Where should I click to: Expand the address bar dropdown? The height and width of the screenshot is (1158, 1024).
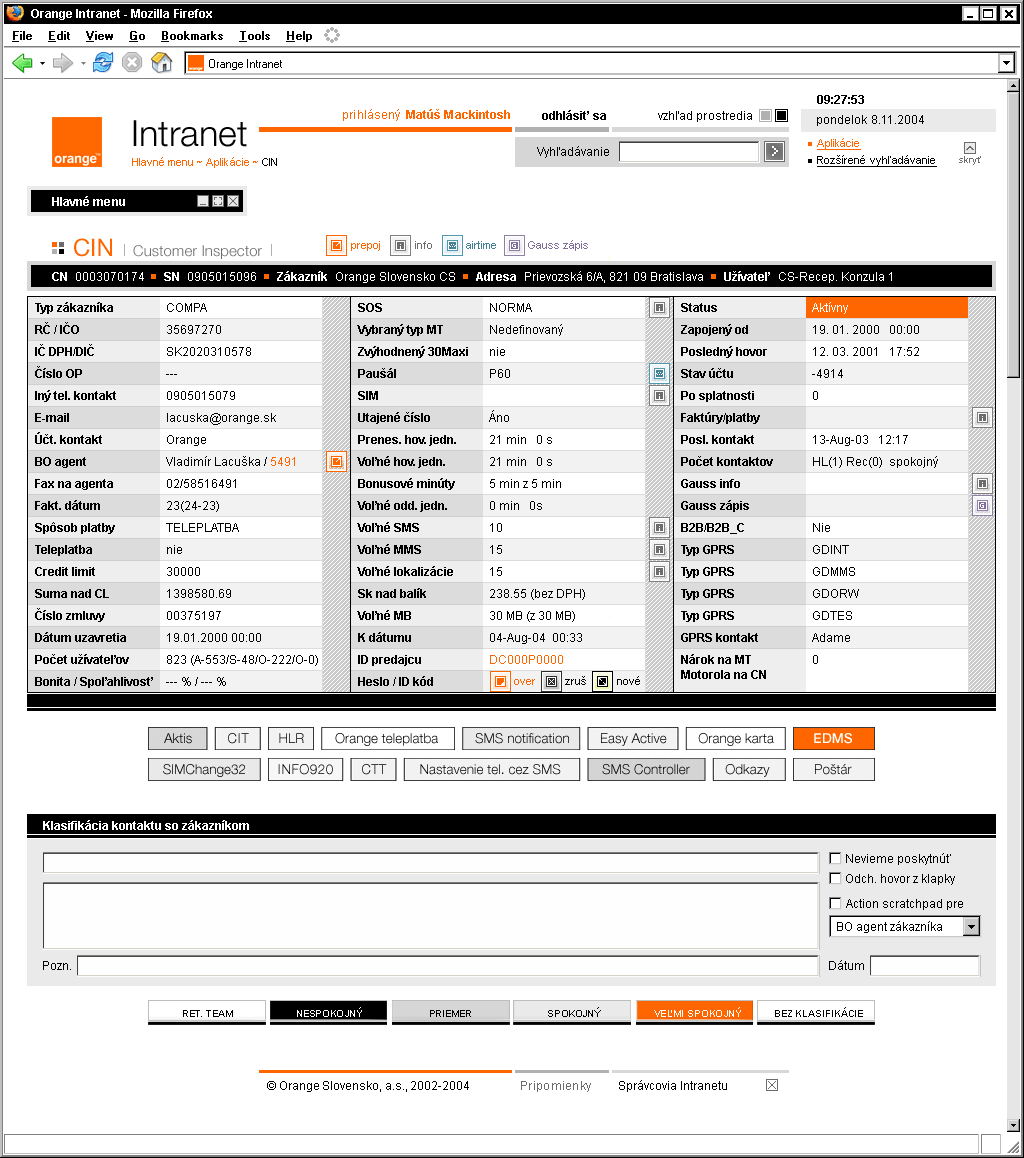point(1006,64)
